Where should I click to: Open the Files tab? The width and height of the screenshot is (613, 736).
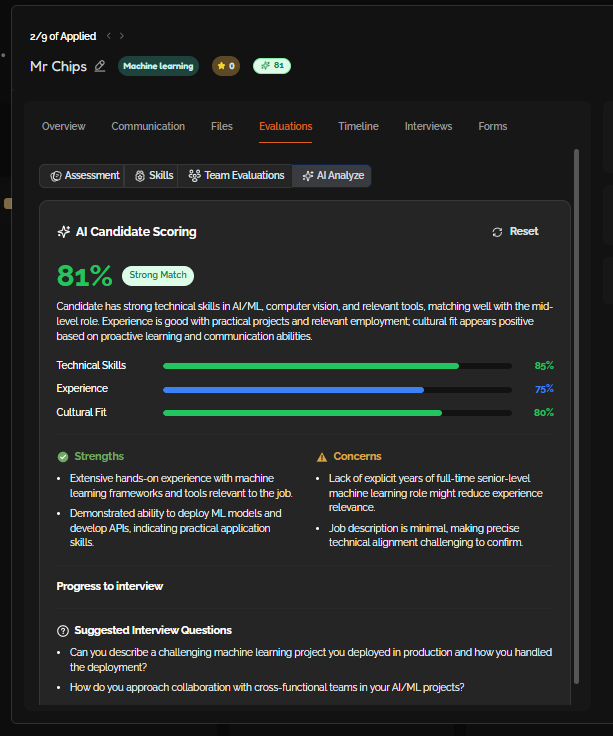pos(222,126)
